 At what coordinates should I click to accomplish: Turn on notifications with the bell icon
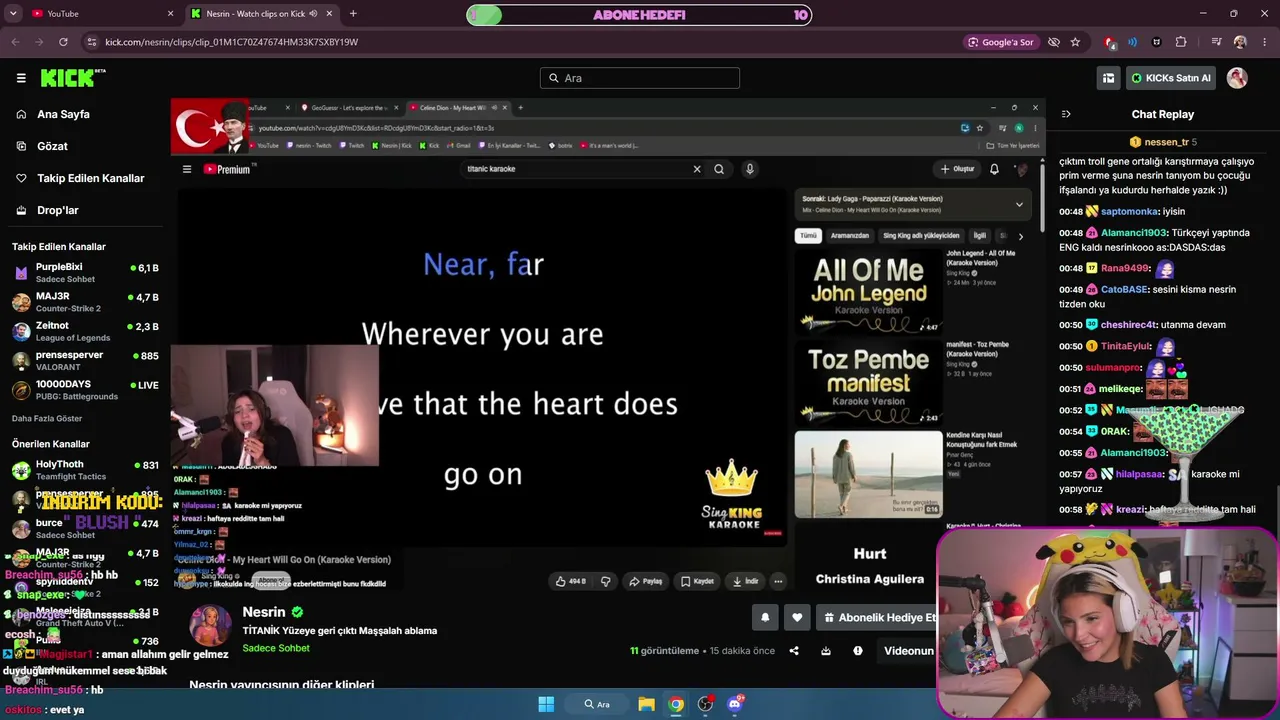tap(765, 618)
